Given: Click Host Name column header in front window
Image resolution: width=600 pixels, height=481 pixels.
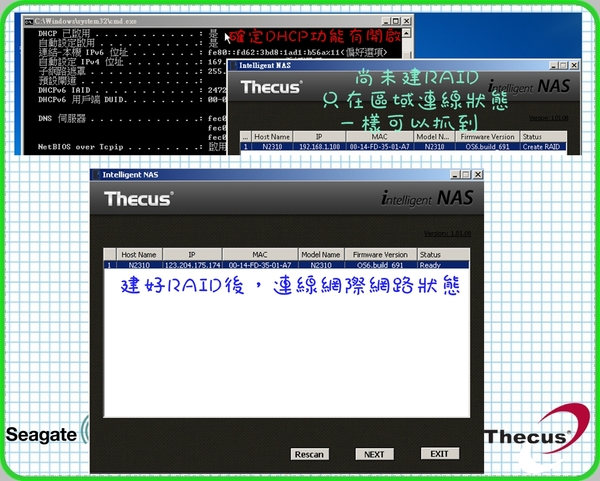Looking at the screenshot, I should coord(139,255).
